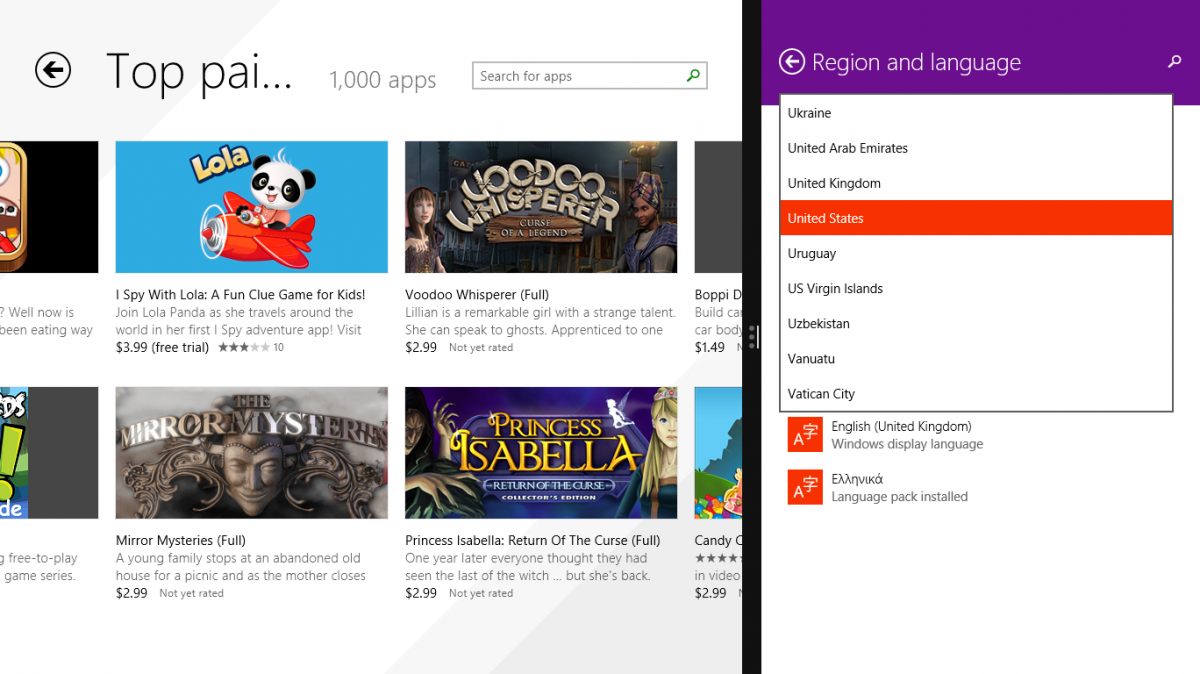The width and height of the screenshot is (1200, 674).
Task: Open I Spy With Lola app thumbnail
Action: (x=252, y=207)
